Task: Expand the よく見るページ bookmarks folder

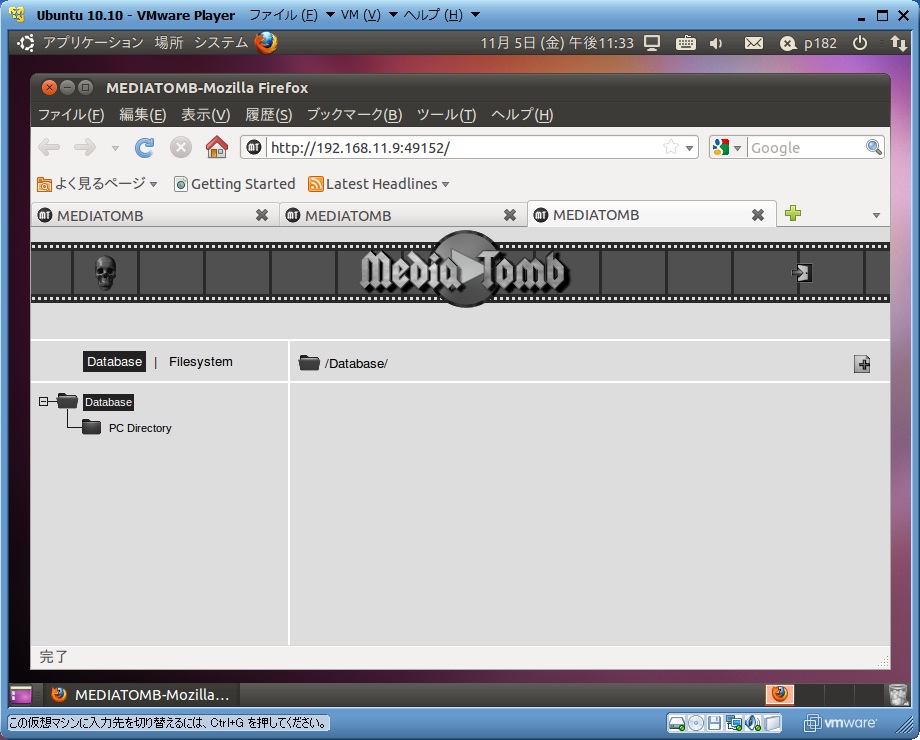Action: [x=97, y=184]
